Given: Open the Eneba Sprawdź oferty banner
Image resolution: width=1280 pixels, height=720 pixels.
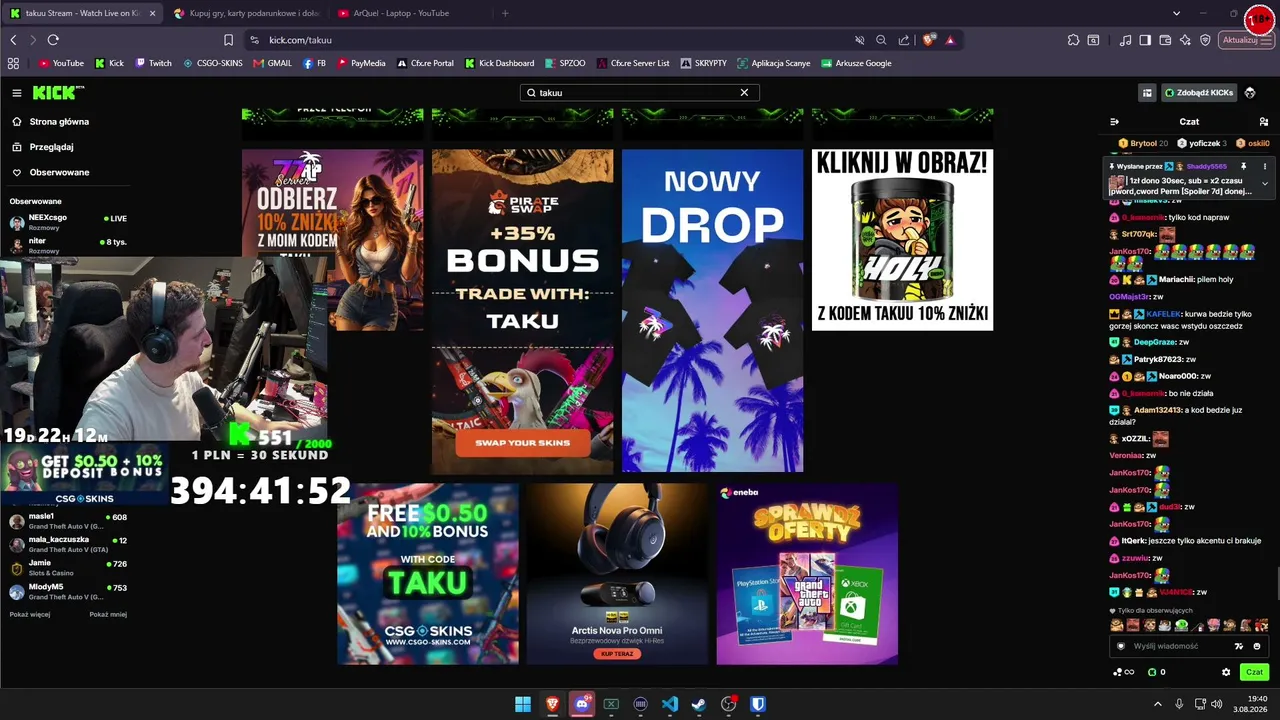Looking at the screenshot, I should [x=807, y=574].
